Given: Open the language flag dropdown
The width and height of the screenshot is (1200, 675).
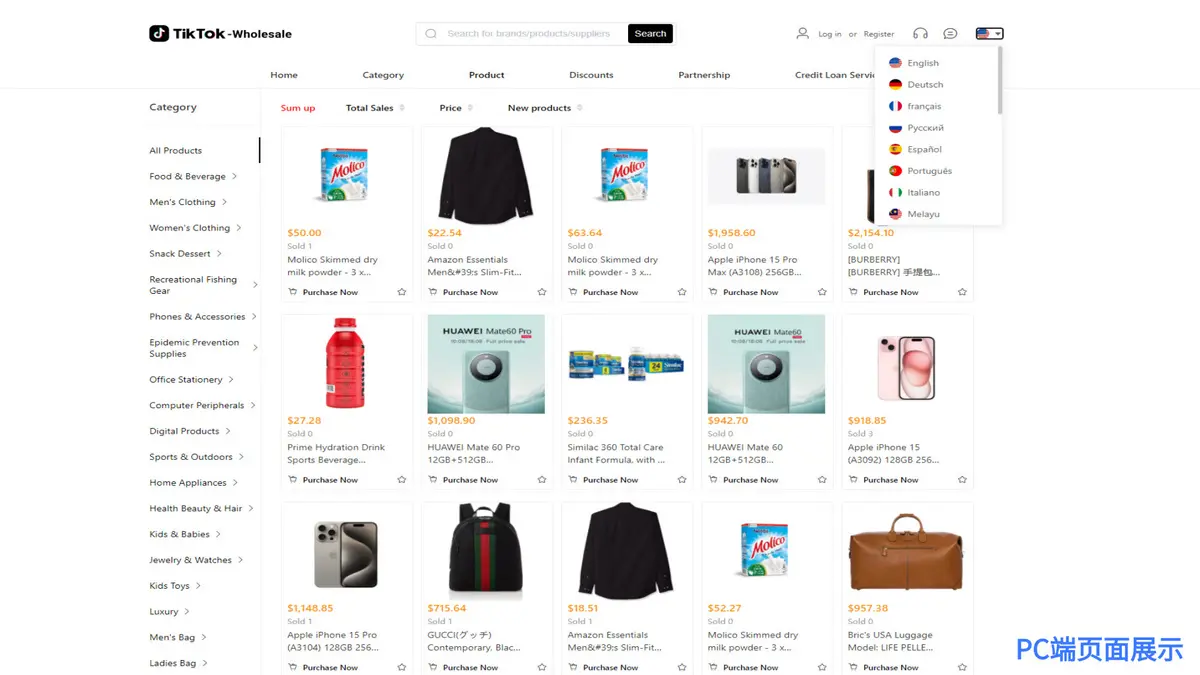Looking at the screenshot, I should [988, 34].
